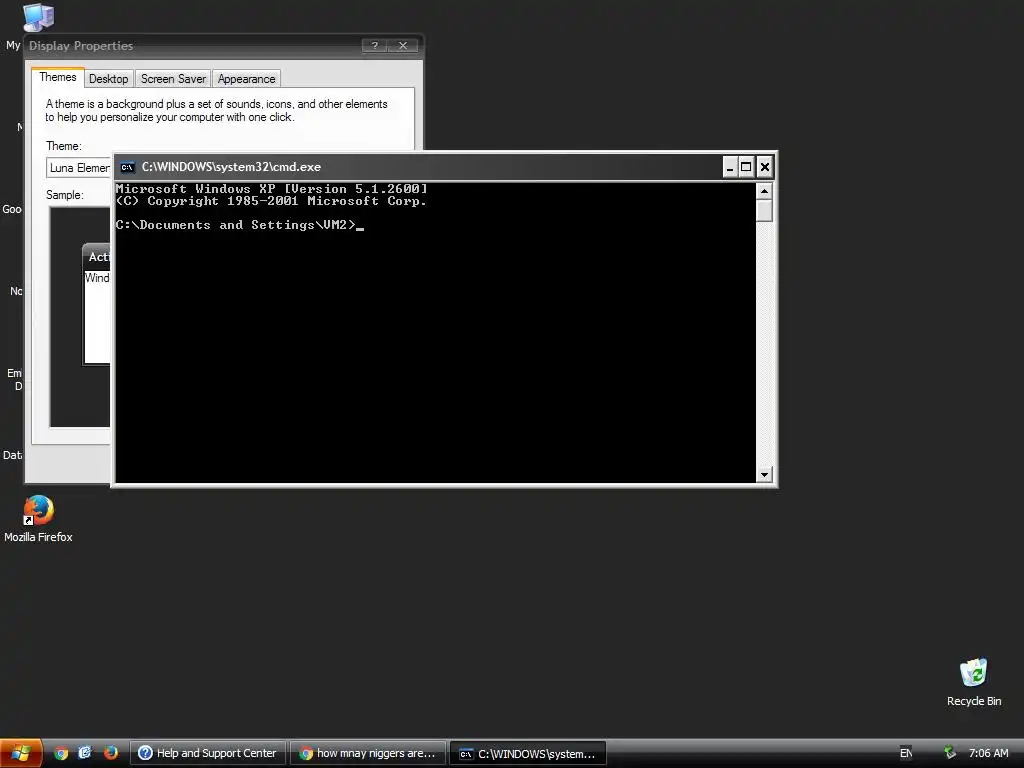Click the Display Properties help question button
The width and height of the screenshot is (1024, 768).
point(374,45)
